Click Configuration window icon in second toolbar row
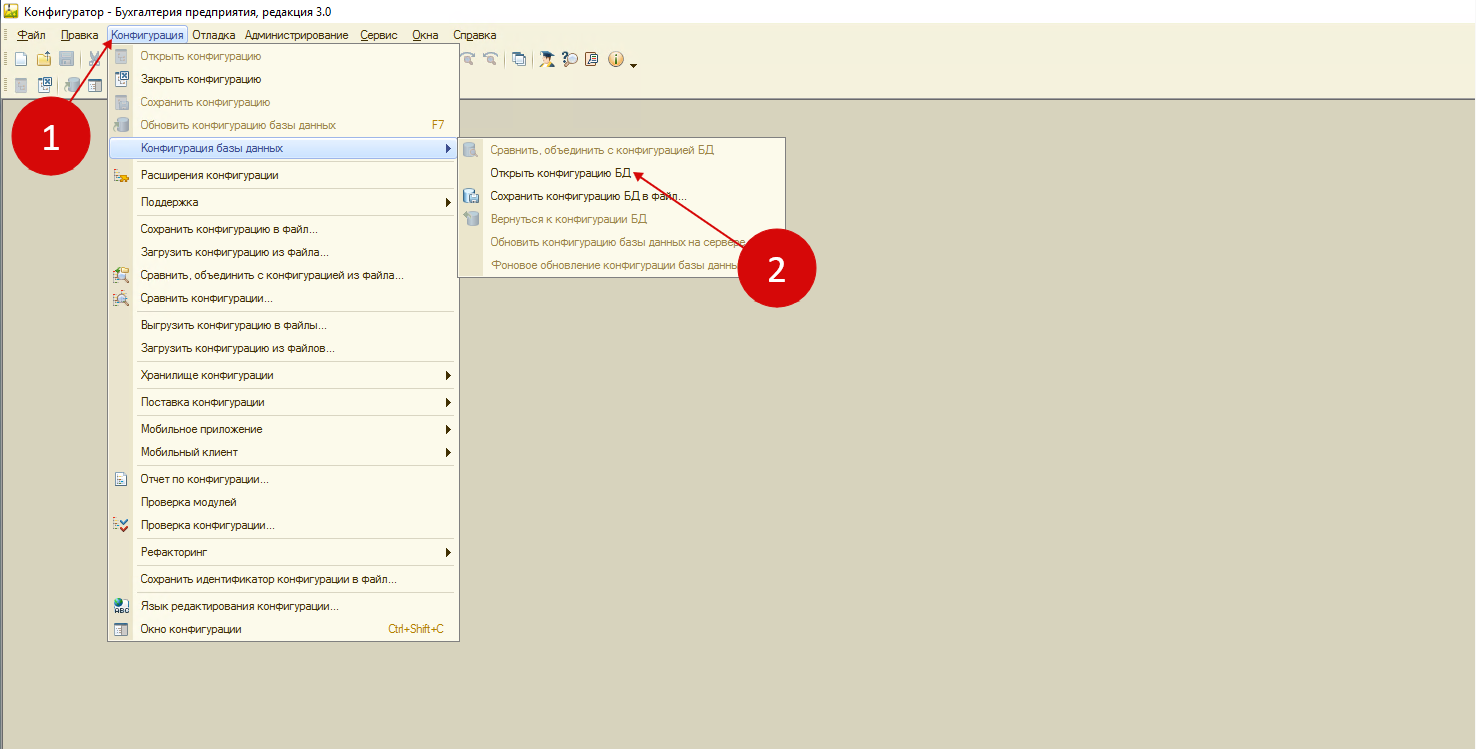1476x749 pixels. click(95, 85)
